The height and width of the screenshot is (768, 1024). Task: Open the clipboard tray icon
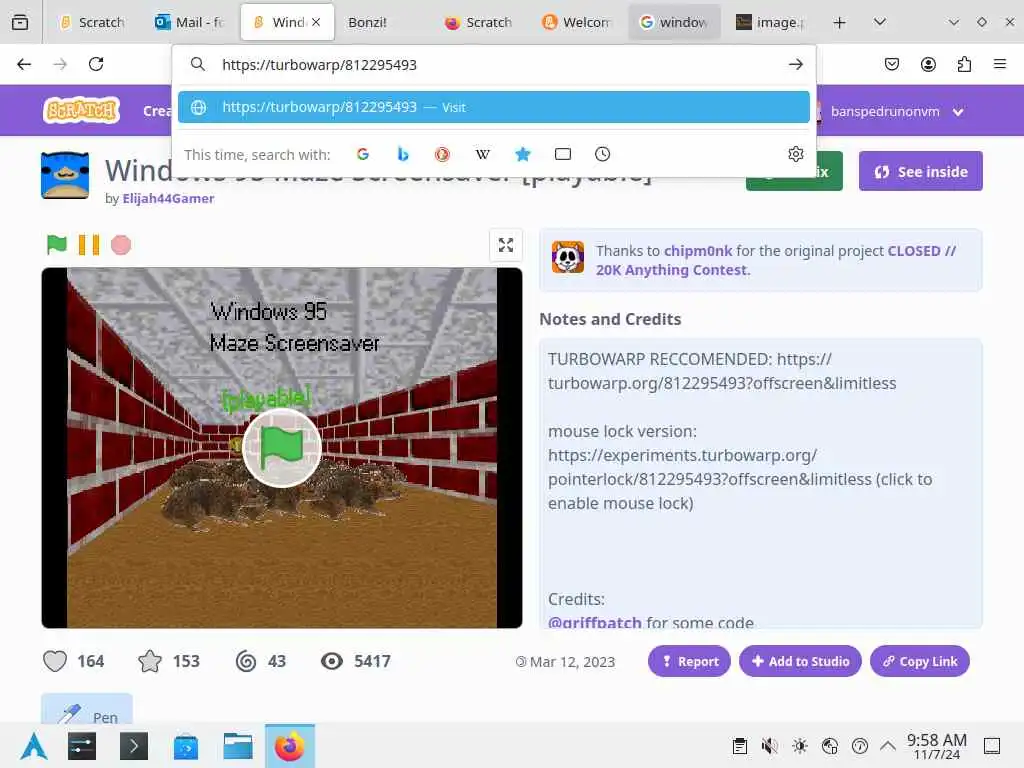tap(739, 746)
